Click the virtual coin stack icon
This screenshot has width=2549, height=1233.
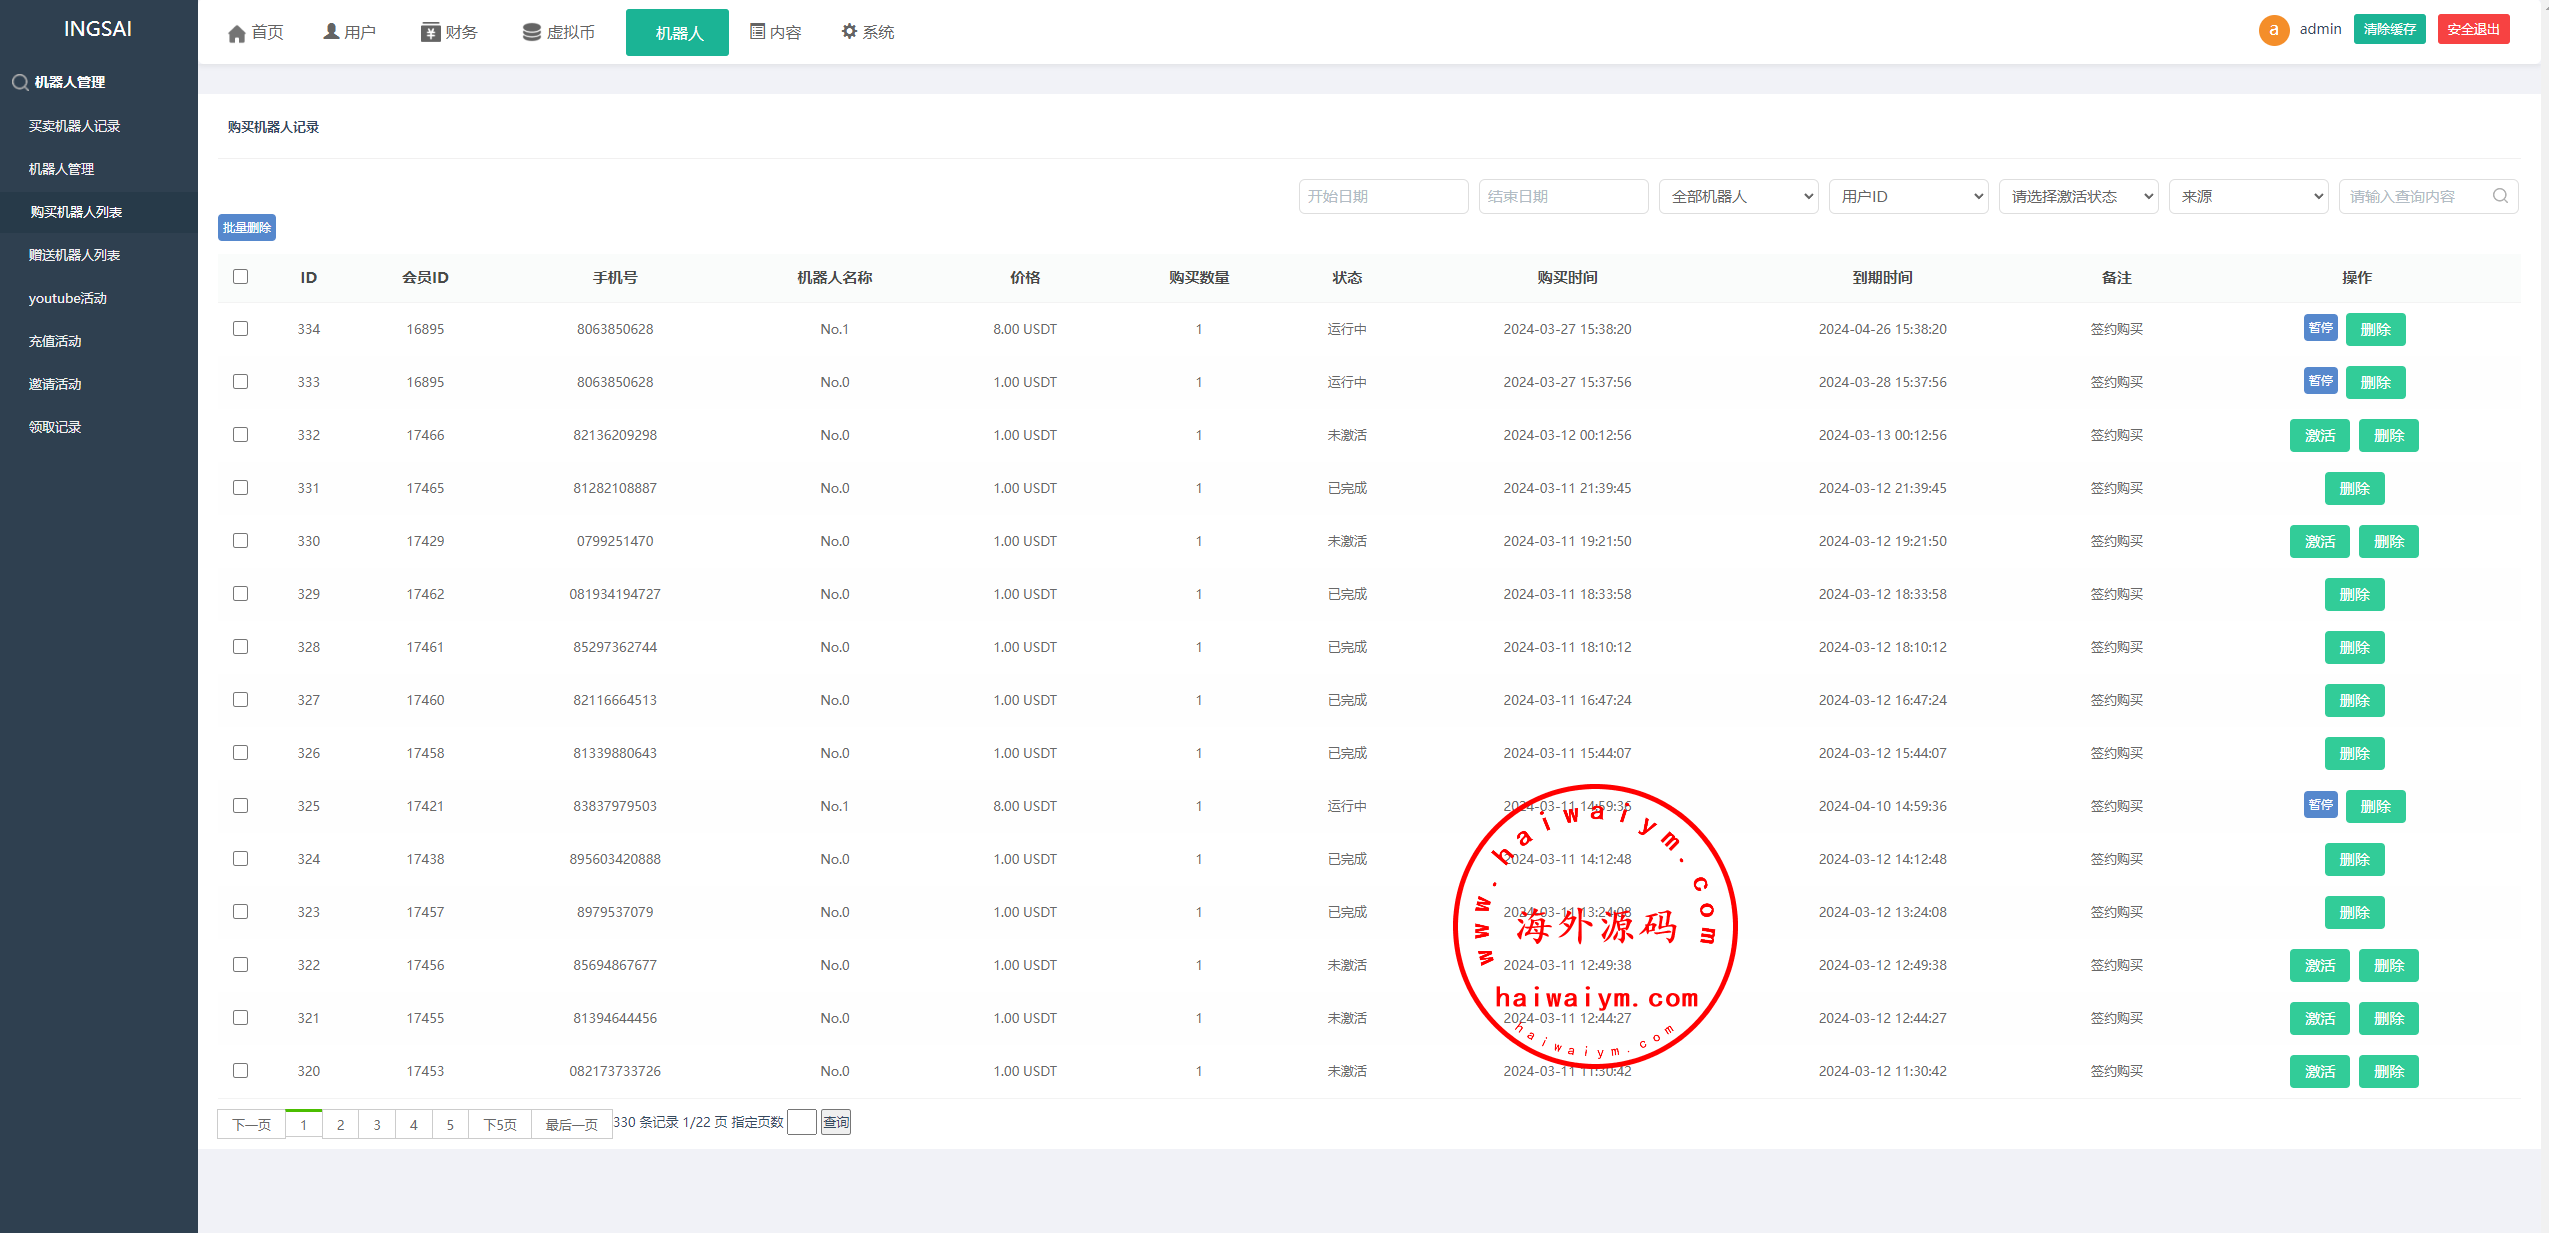tap(531, 33)
